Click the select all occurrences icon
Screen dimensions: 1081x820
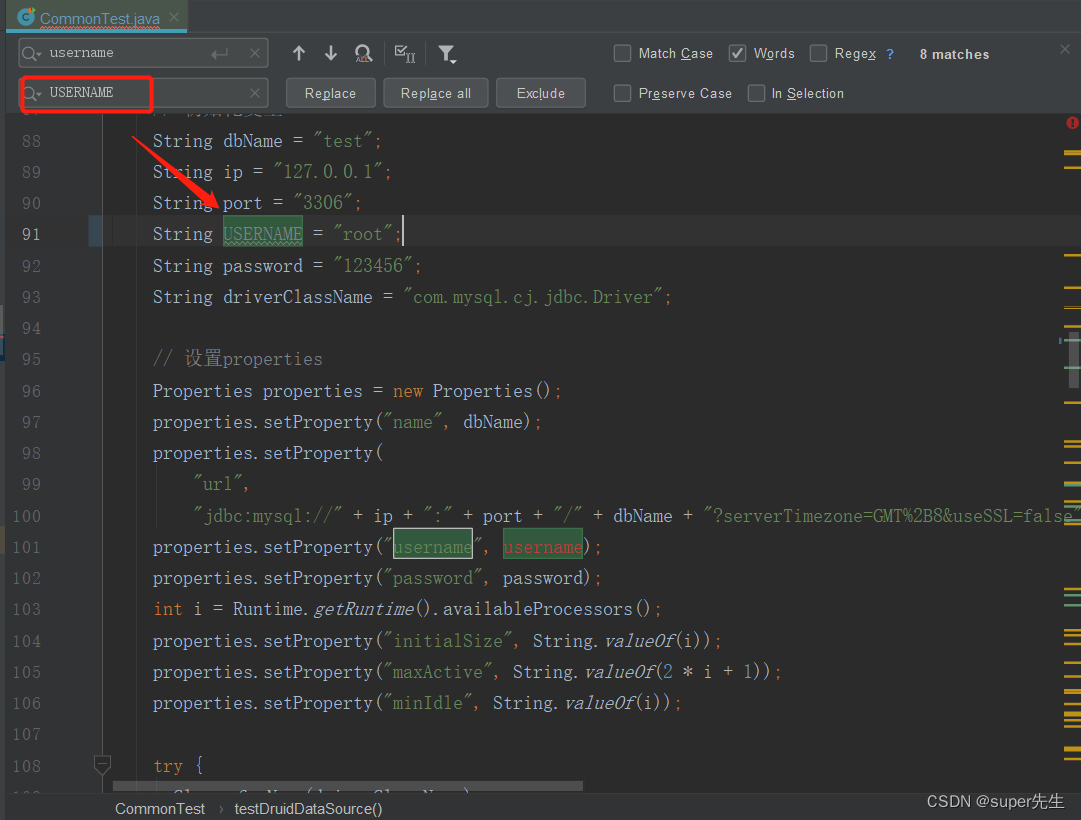405,53
